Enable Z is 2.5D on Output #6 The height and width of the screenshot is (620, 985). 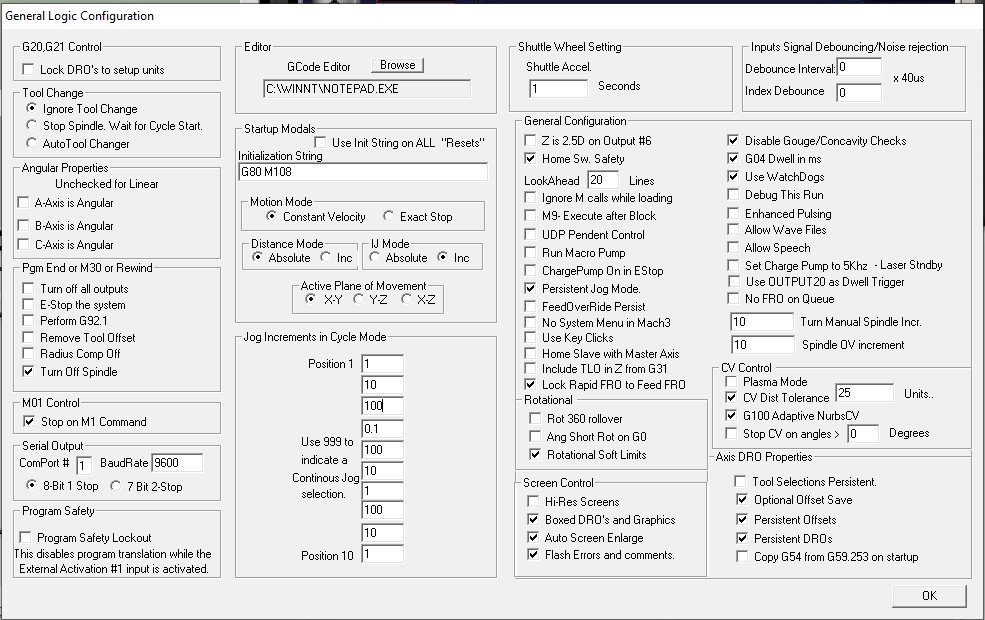click(x=530, y=140)
